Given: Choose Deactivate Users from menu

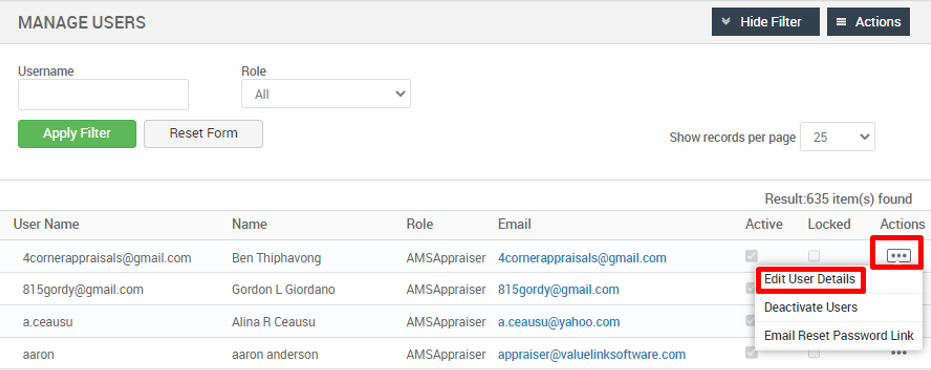Looking at the screenshot, I should [x=810, y=308].
